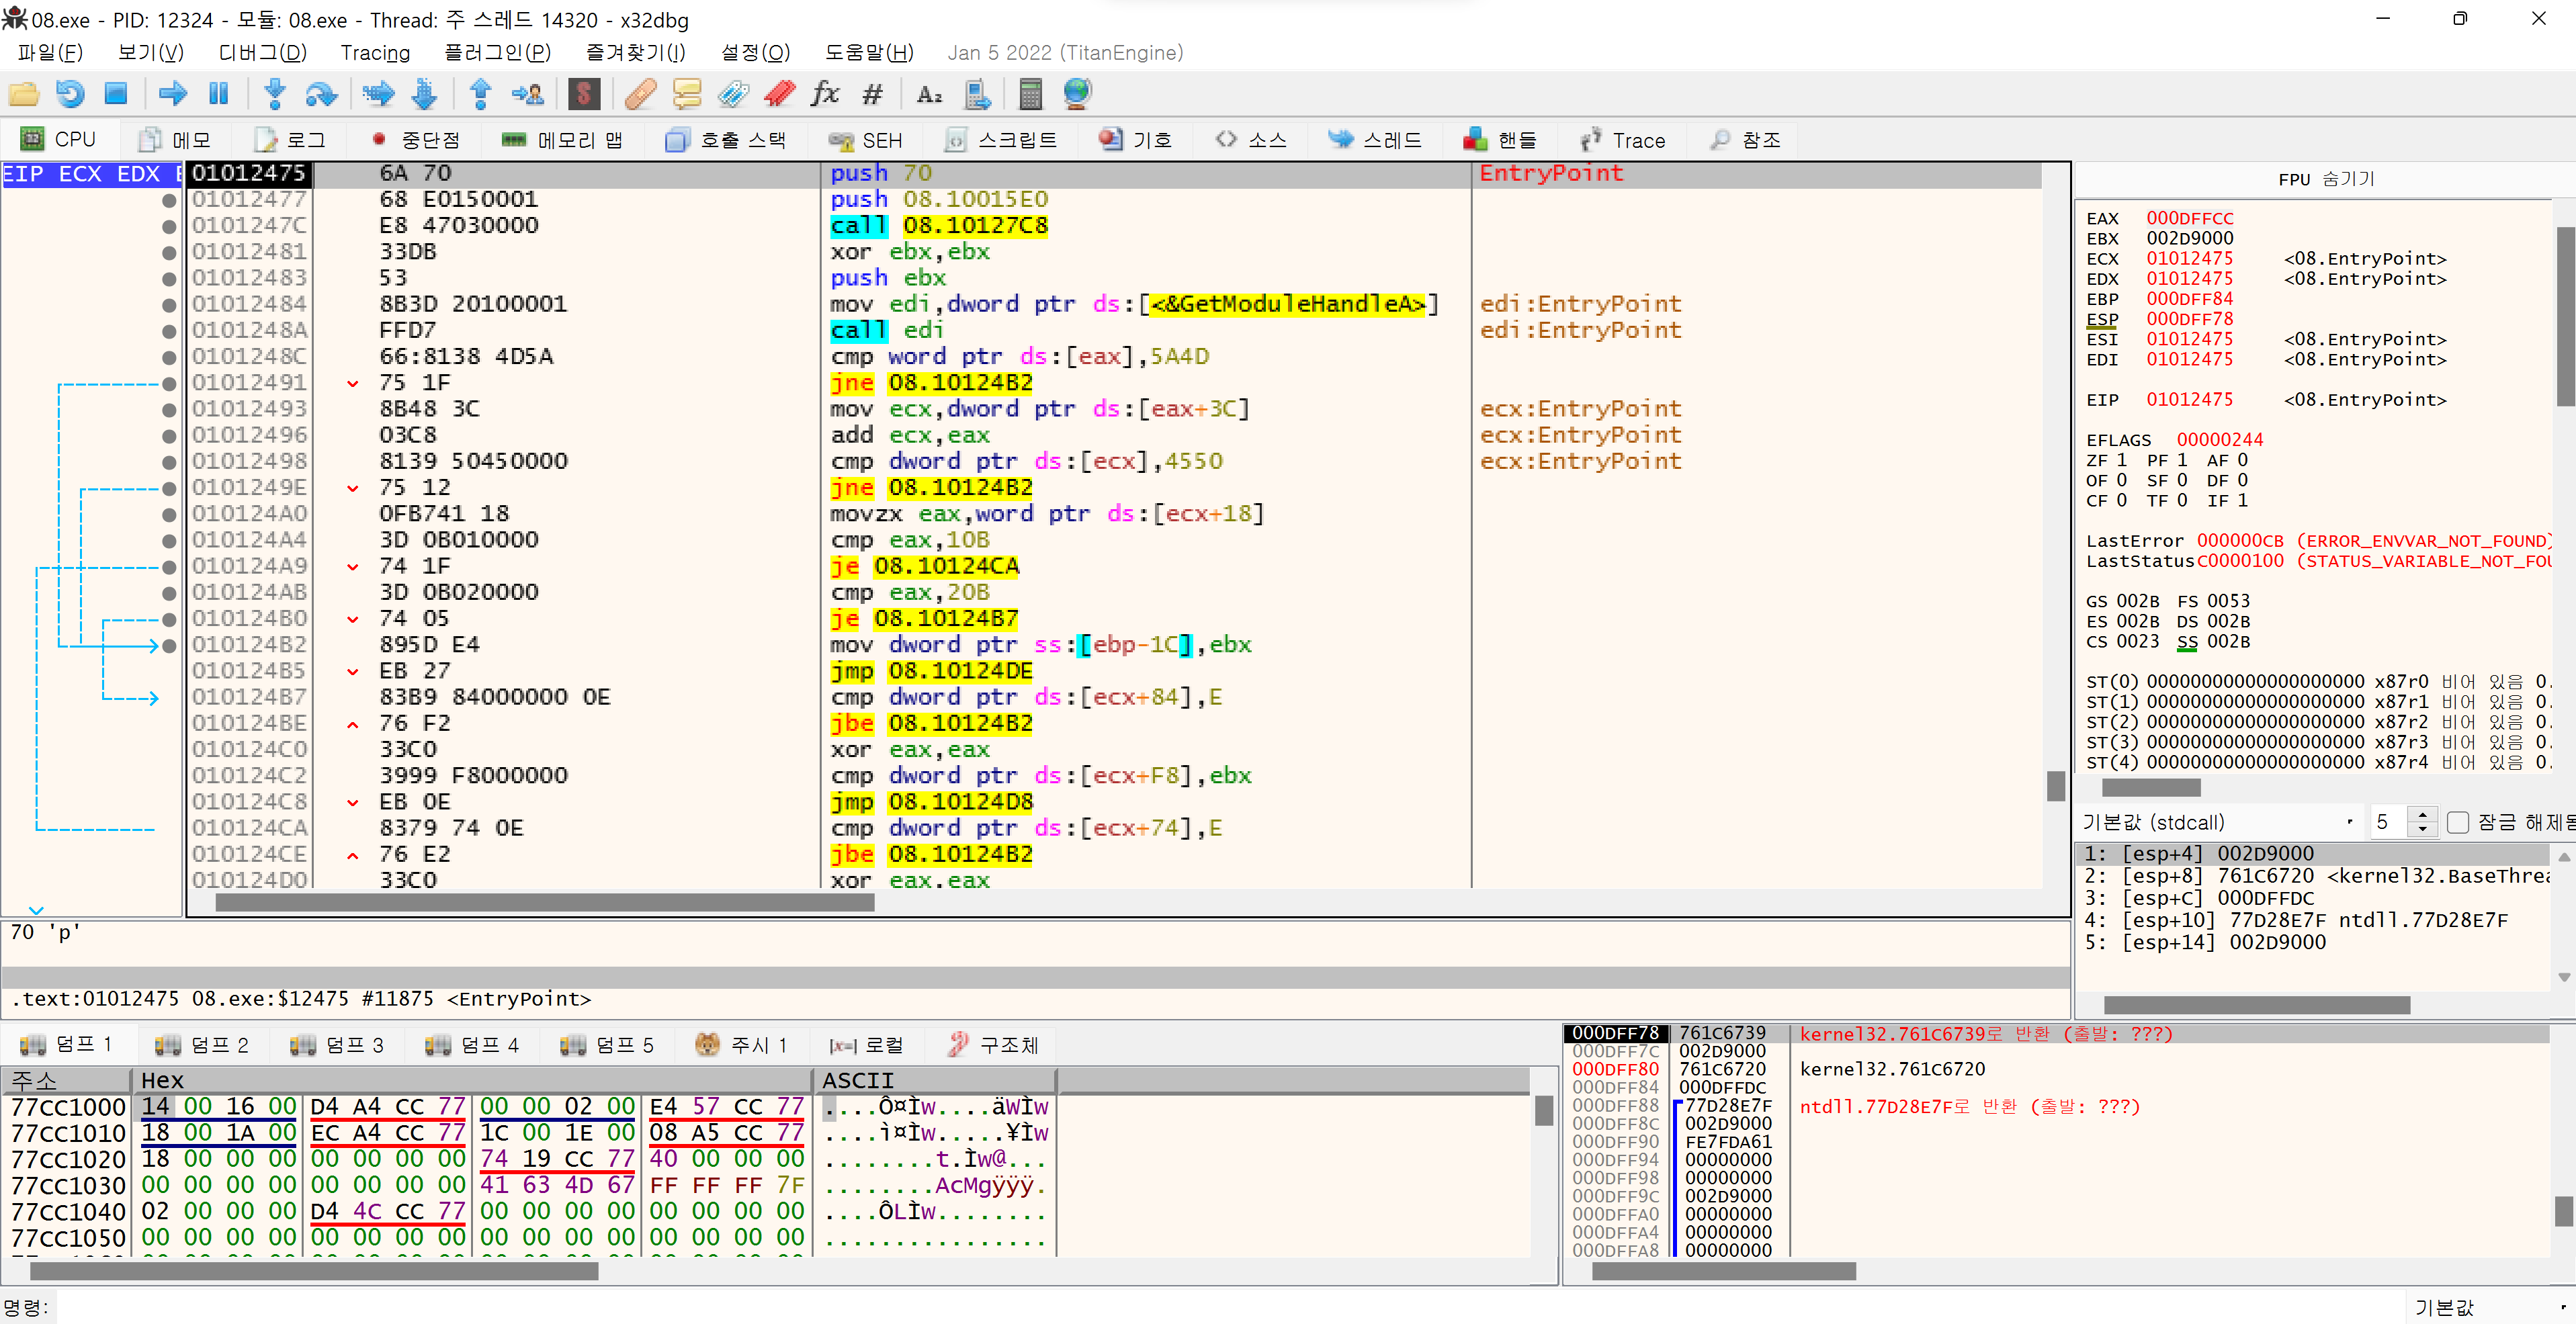The image size is (2576, 1324).
Task: Toggle breakpoint dot at address 010124AB
Action: tap(169, 592)
